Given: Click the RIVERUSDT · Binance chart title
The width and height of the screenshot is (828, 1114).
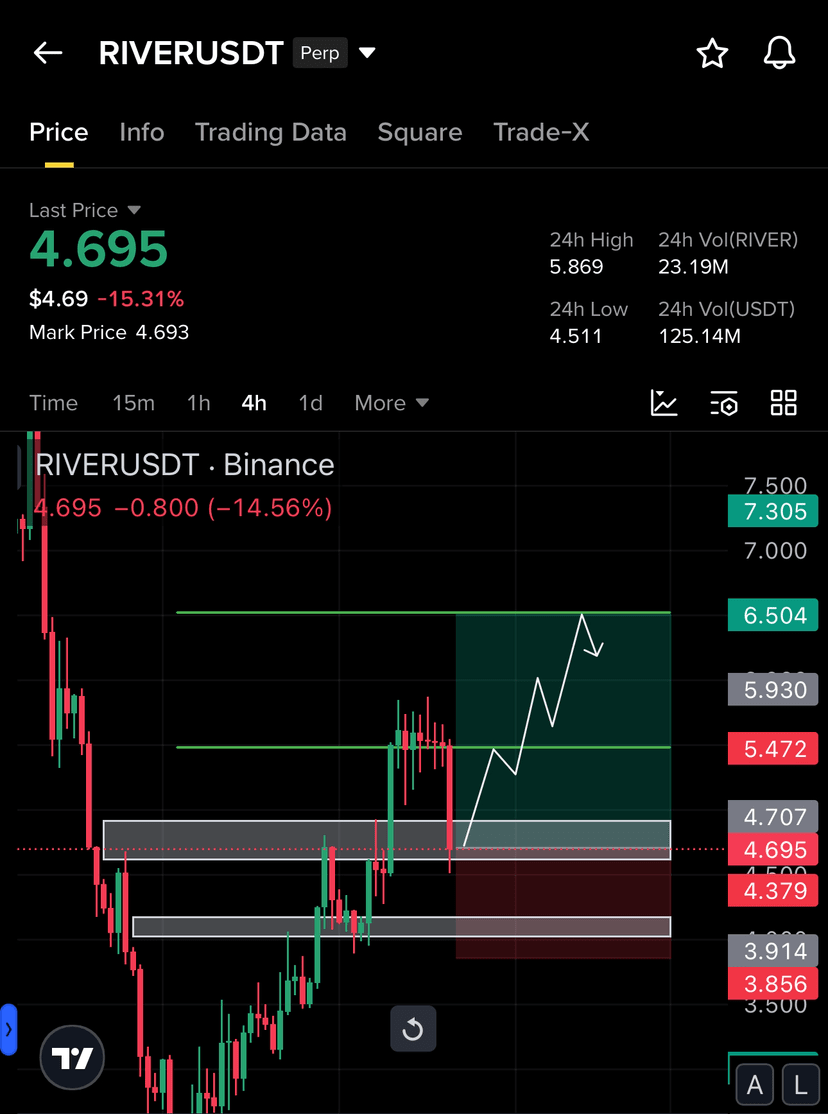Looking at the screenshot, I should pyautogui.click(x=185, y=465).
